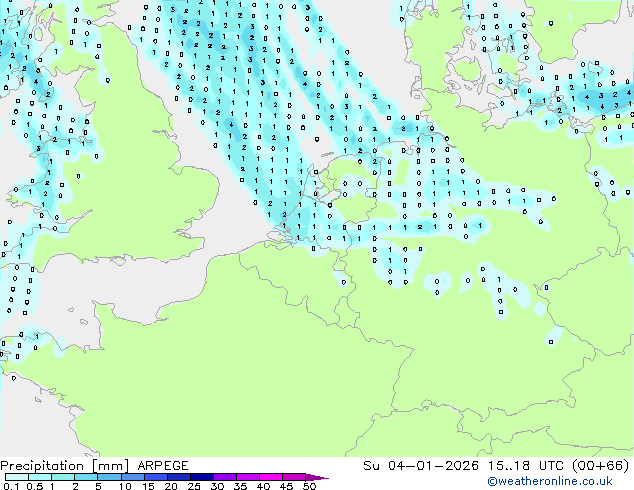Click the '45' legend scale value
The height and width of the screenshot is (490, 634).
(x=286, y=486)
